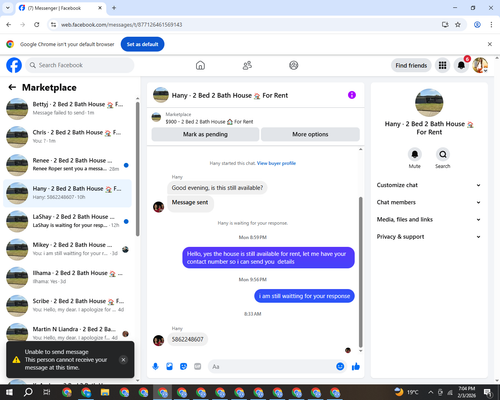500x400 pixels.
Task: Click the browser address bar URL
Action: [122, 25]
